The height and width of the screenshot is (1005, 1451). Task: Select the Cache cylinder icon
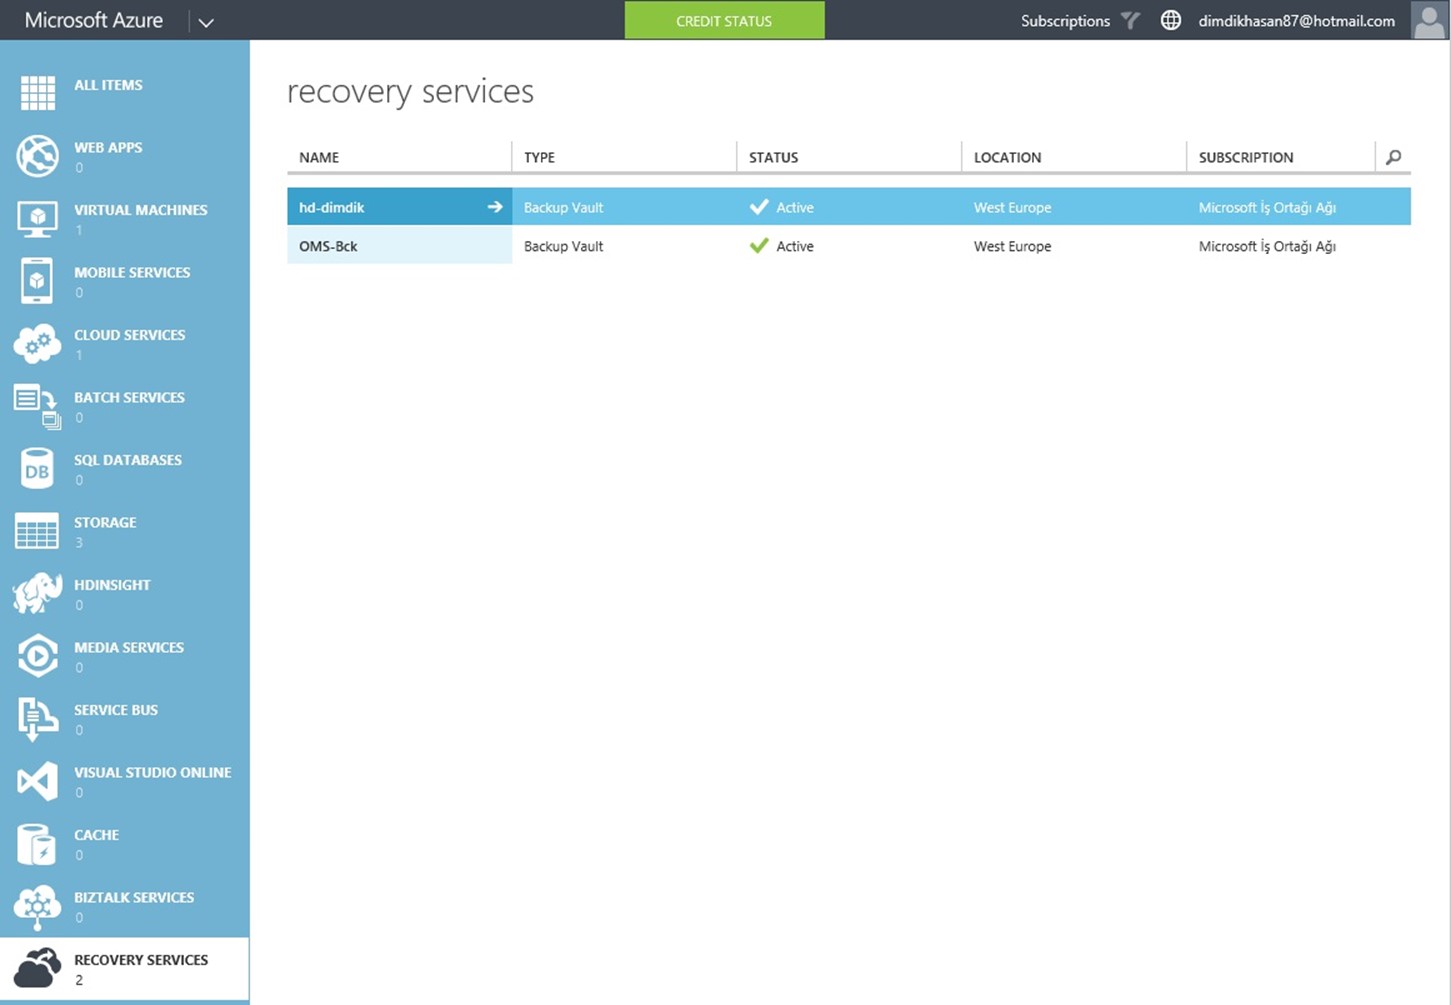(x=37, y=844)
